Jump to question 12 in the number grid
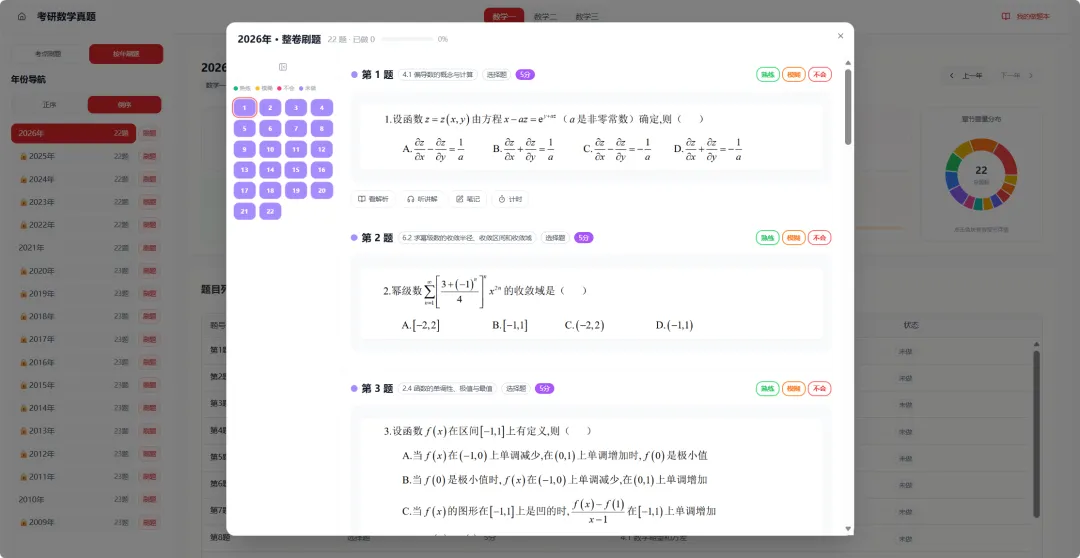 coord(322,149)
